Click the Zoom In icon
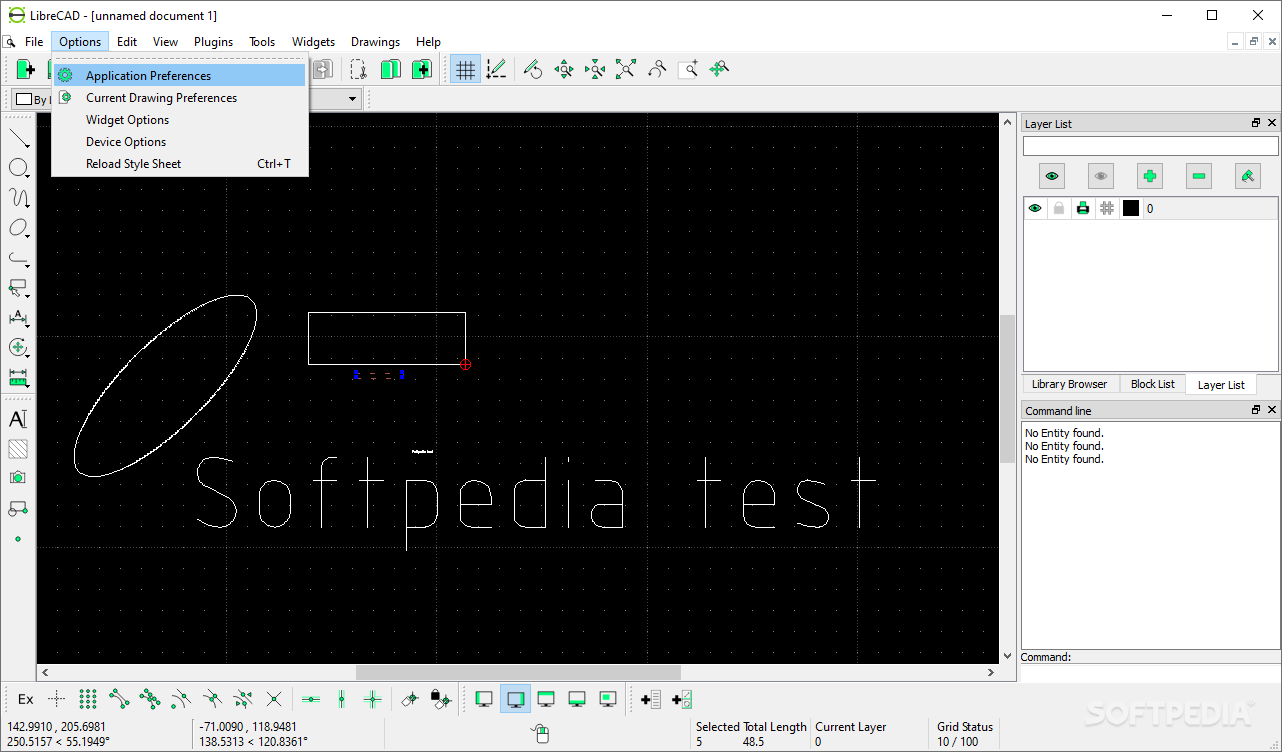The width and height of the screenshot is (1282, 752). (x=564, y=69)
